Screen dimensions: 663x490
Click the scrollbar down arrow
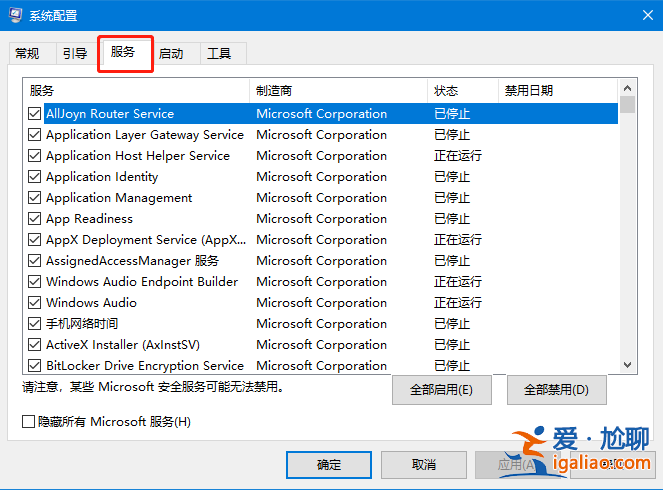[627, 364]
